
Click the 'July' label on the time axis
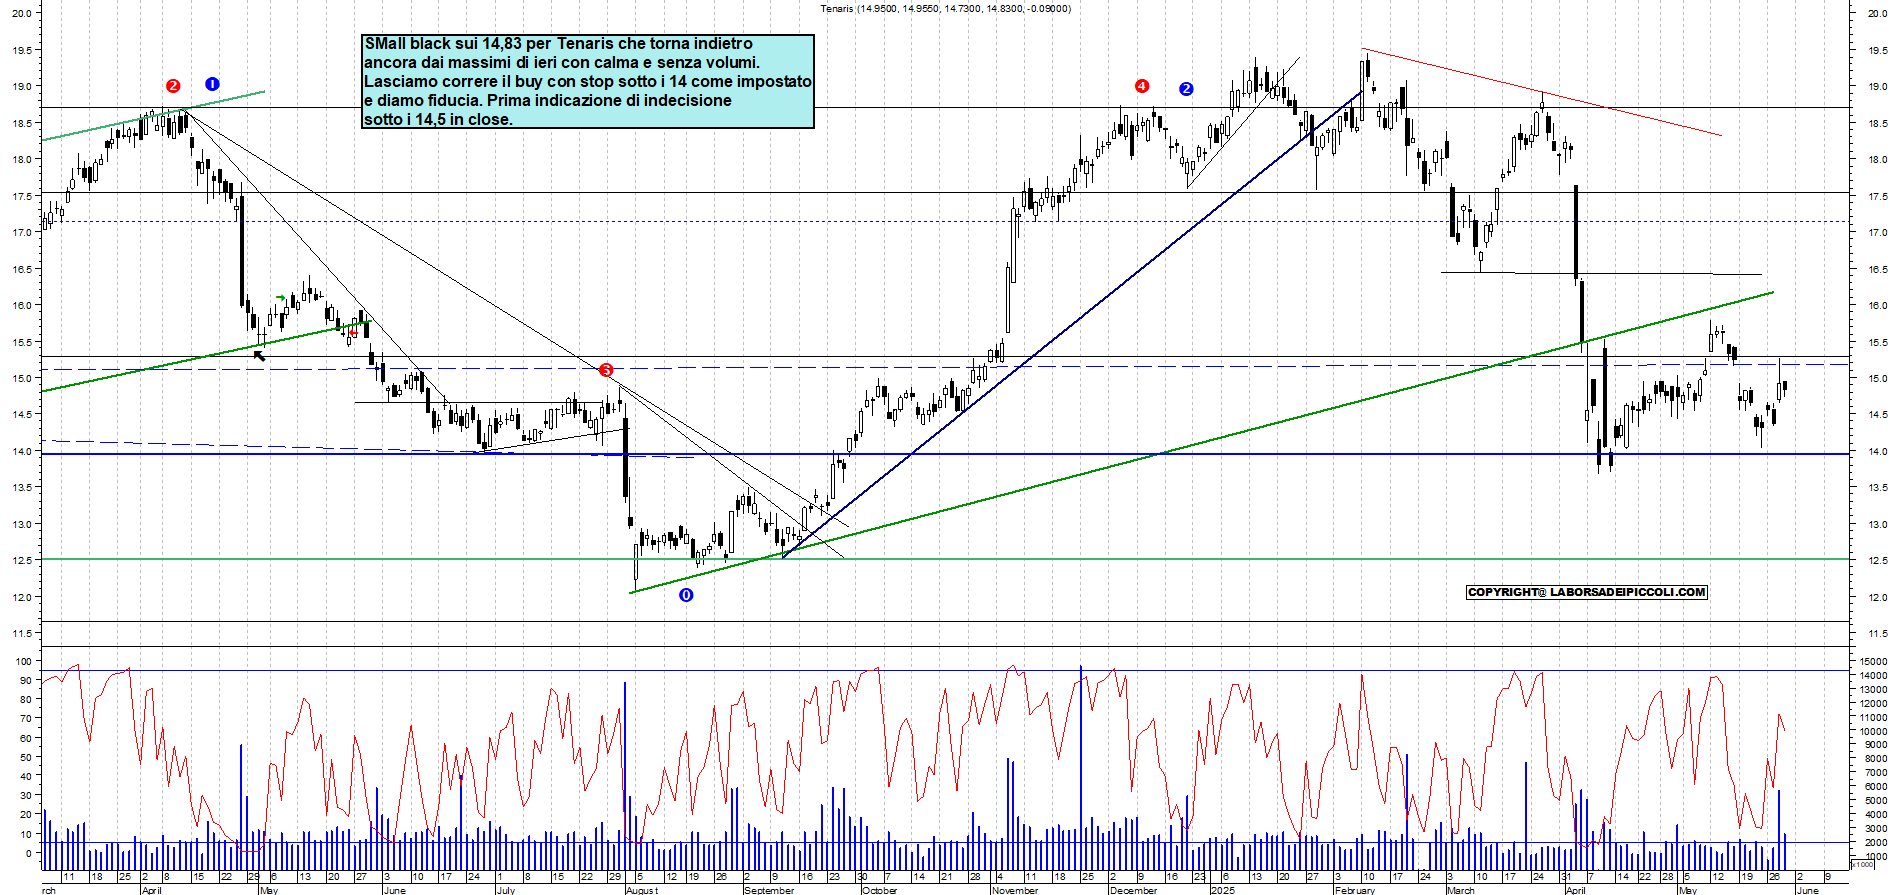pyautogui.click(x=506, y=890)
